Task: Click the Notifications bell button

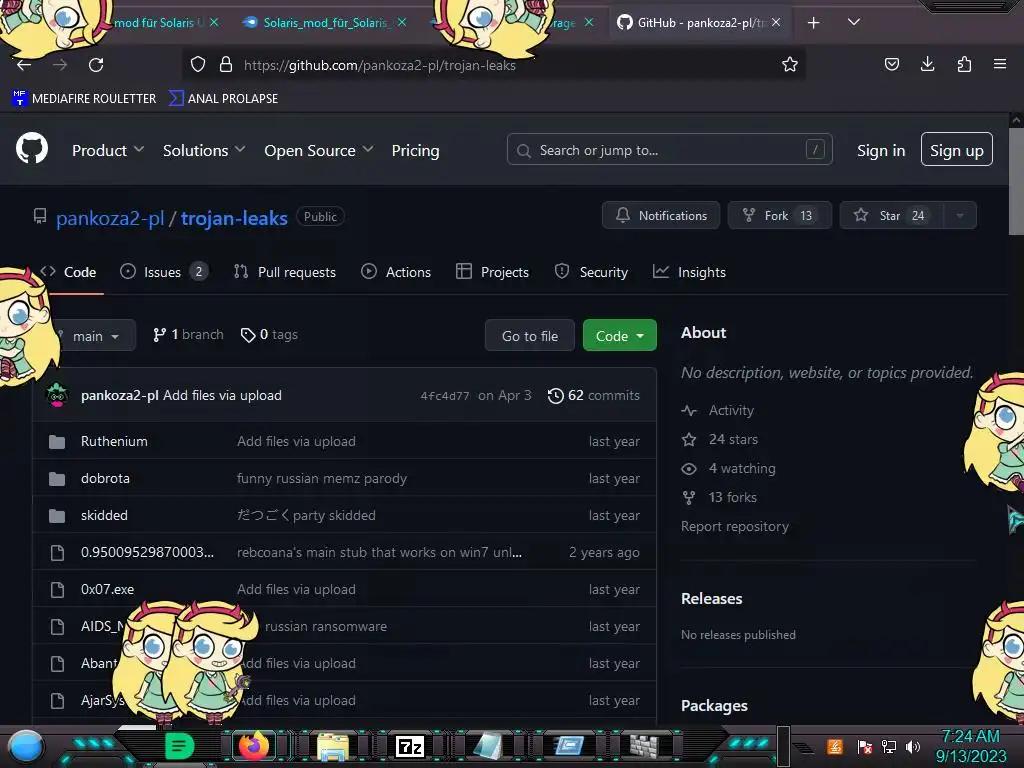Action: pos(661,216)
